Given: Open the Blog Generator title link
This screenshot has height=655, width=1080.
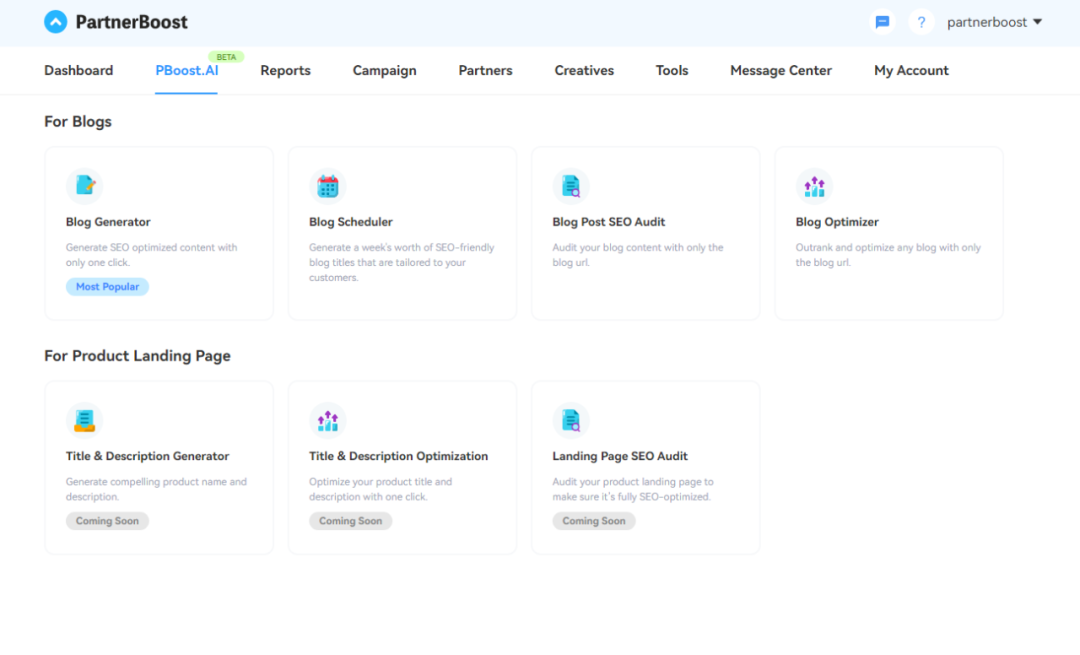Looking at the screenshot, I should coord(108,222).
